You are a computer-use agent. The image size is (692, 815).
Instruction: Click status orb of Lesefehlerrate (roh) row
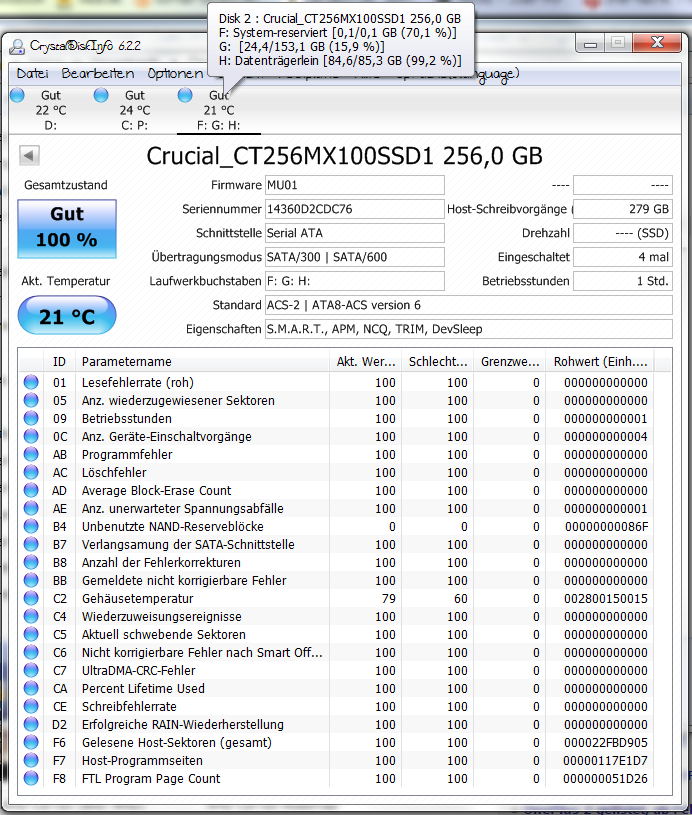[x=31, y=382]
